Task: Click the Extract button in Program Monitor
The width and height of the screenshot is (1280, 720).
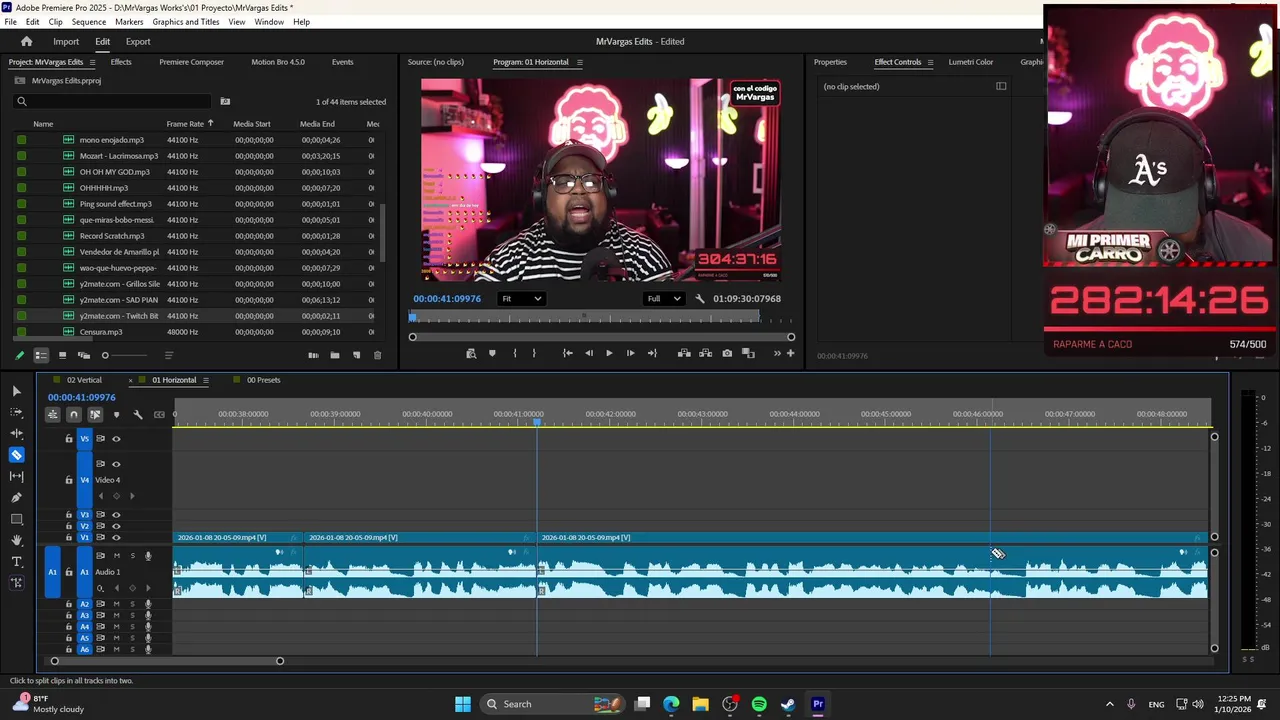Action: pos(705,353)
